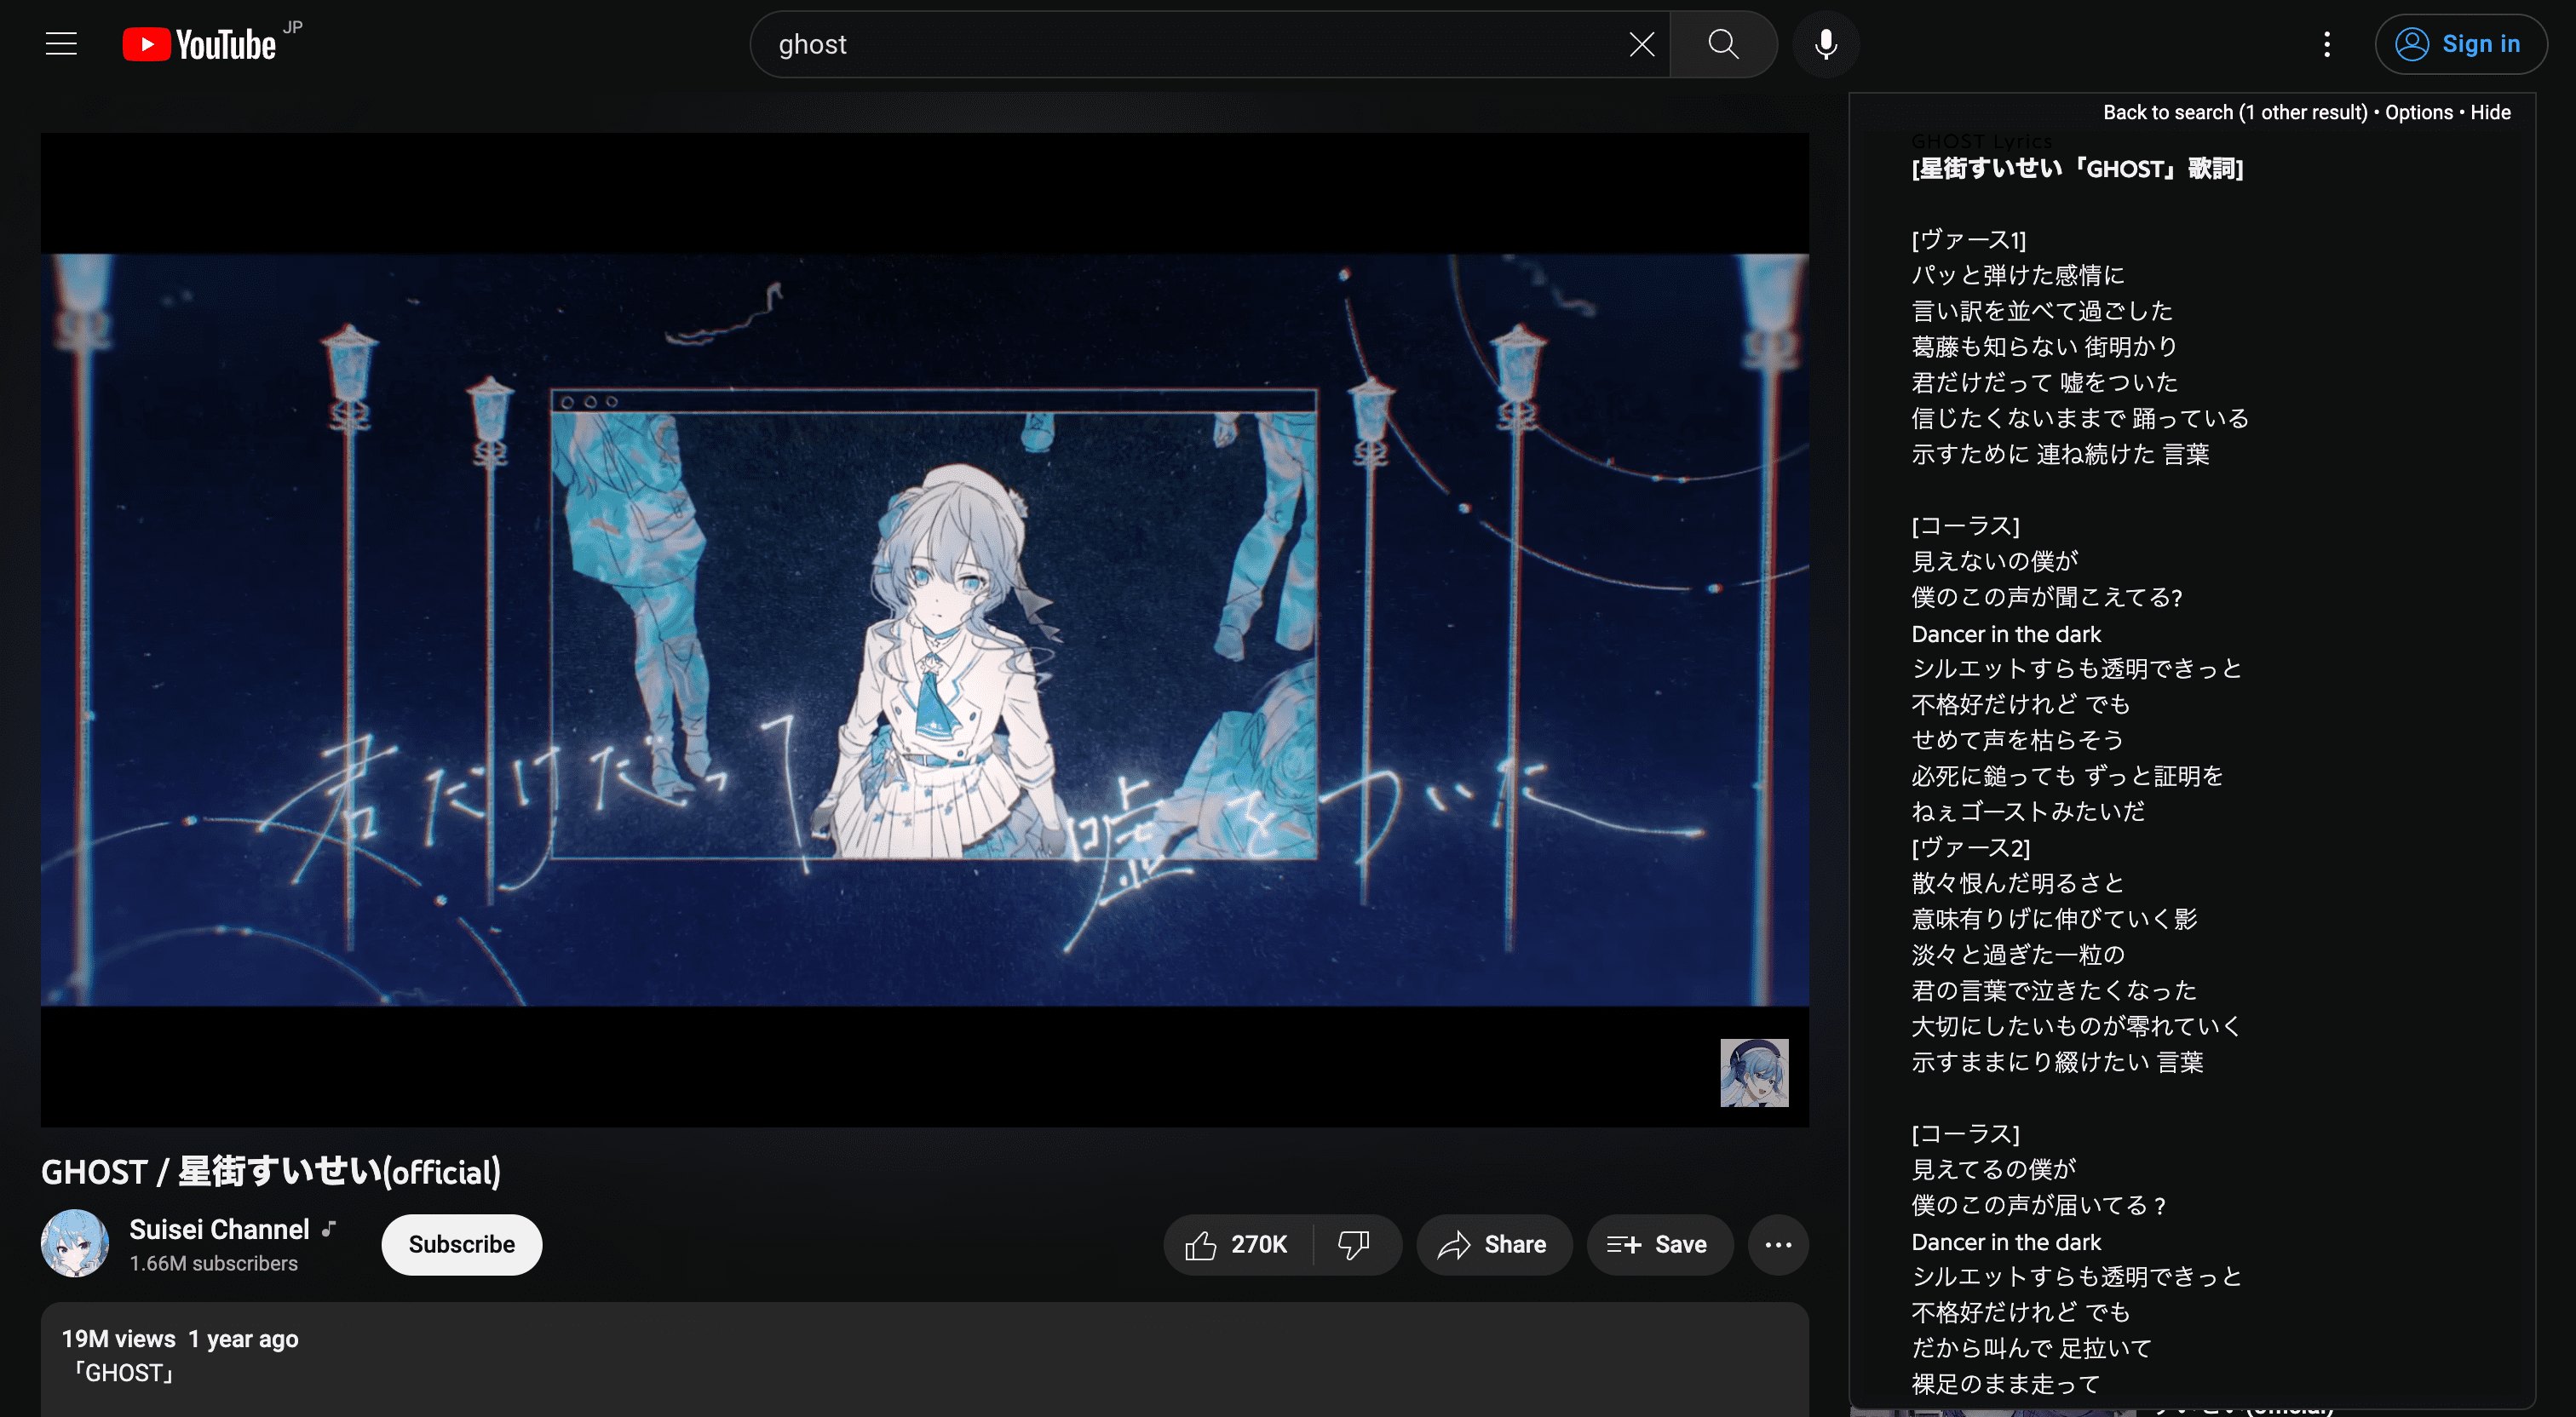The width and height of the screenshot is (2576, 1417).
Task: Start voice search with microphone
Action: [x=1825, y=44]
